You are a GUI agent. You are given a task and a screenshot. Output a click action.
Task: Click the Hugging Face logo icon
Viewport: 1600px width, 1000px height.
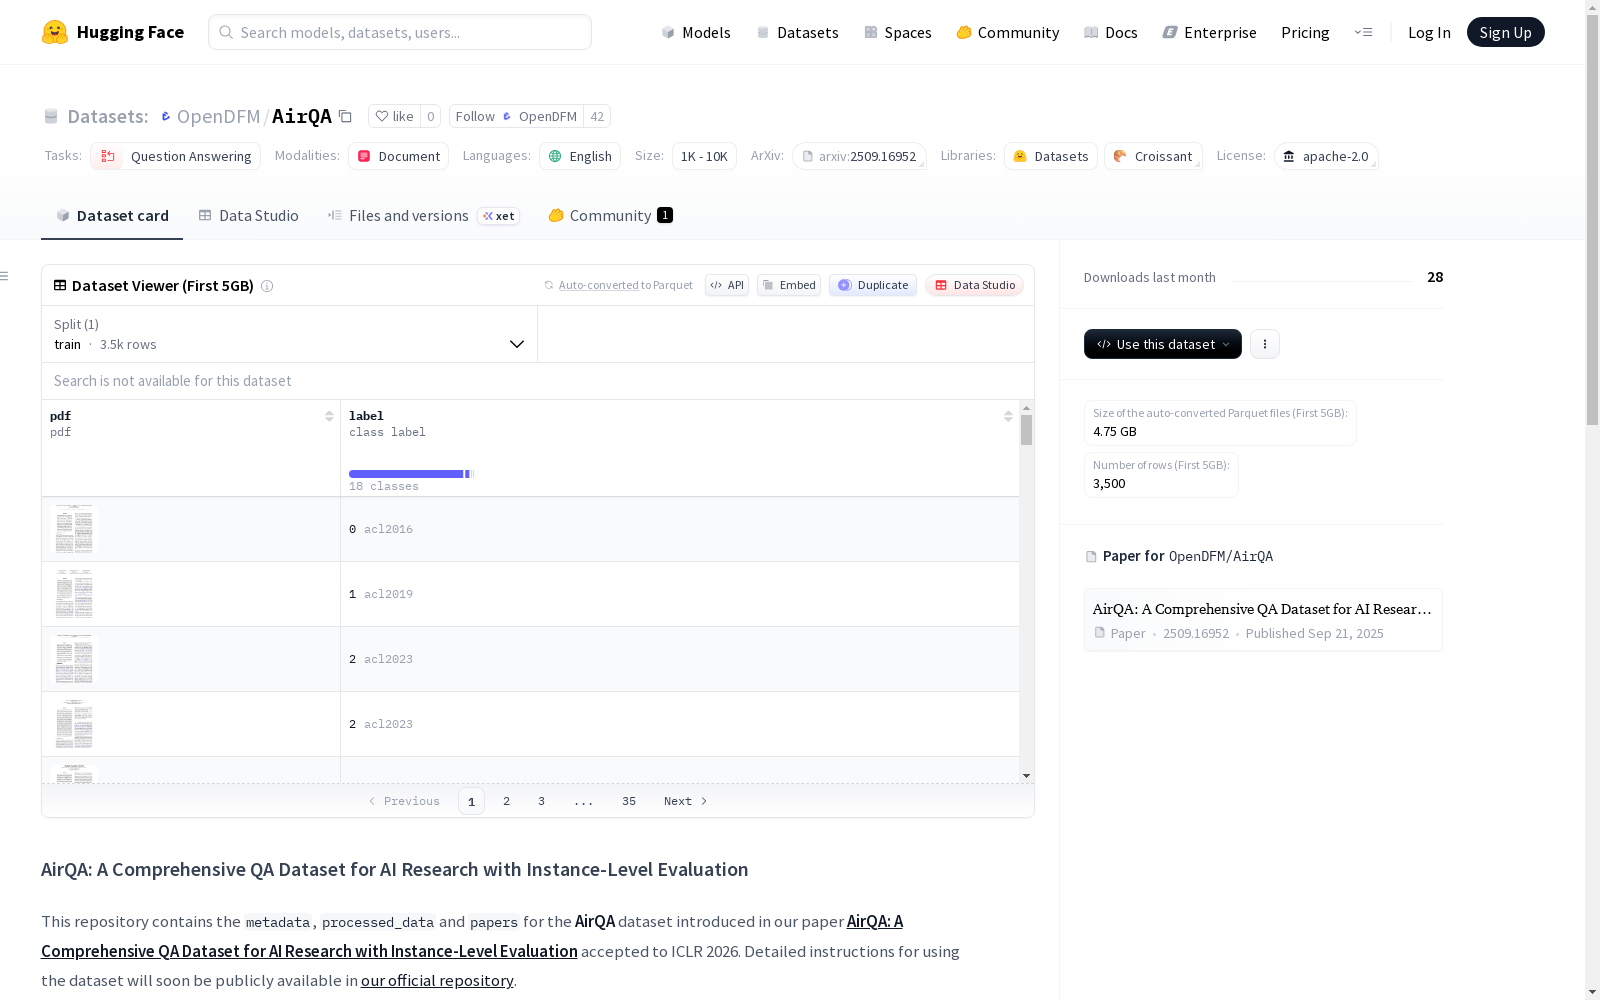(55, 32)
